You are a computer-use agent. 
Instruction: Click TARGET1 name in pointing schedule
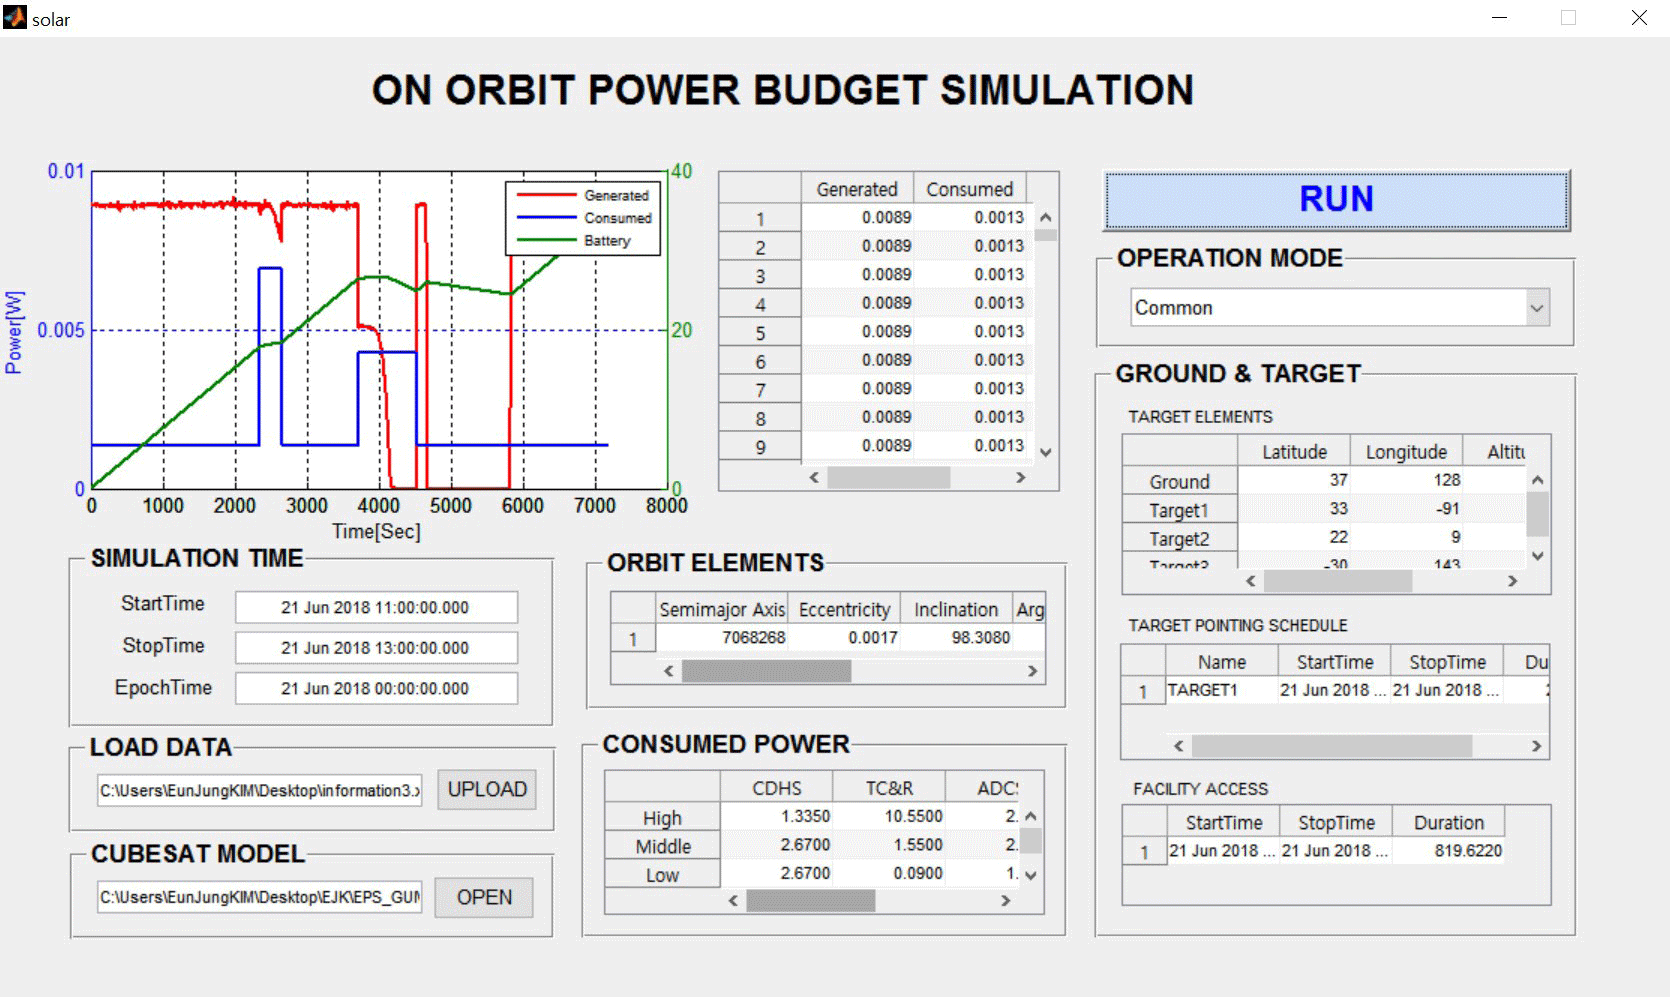pos(1221,690)
